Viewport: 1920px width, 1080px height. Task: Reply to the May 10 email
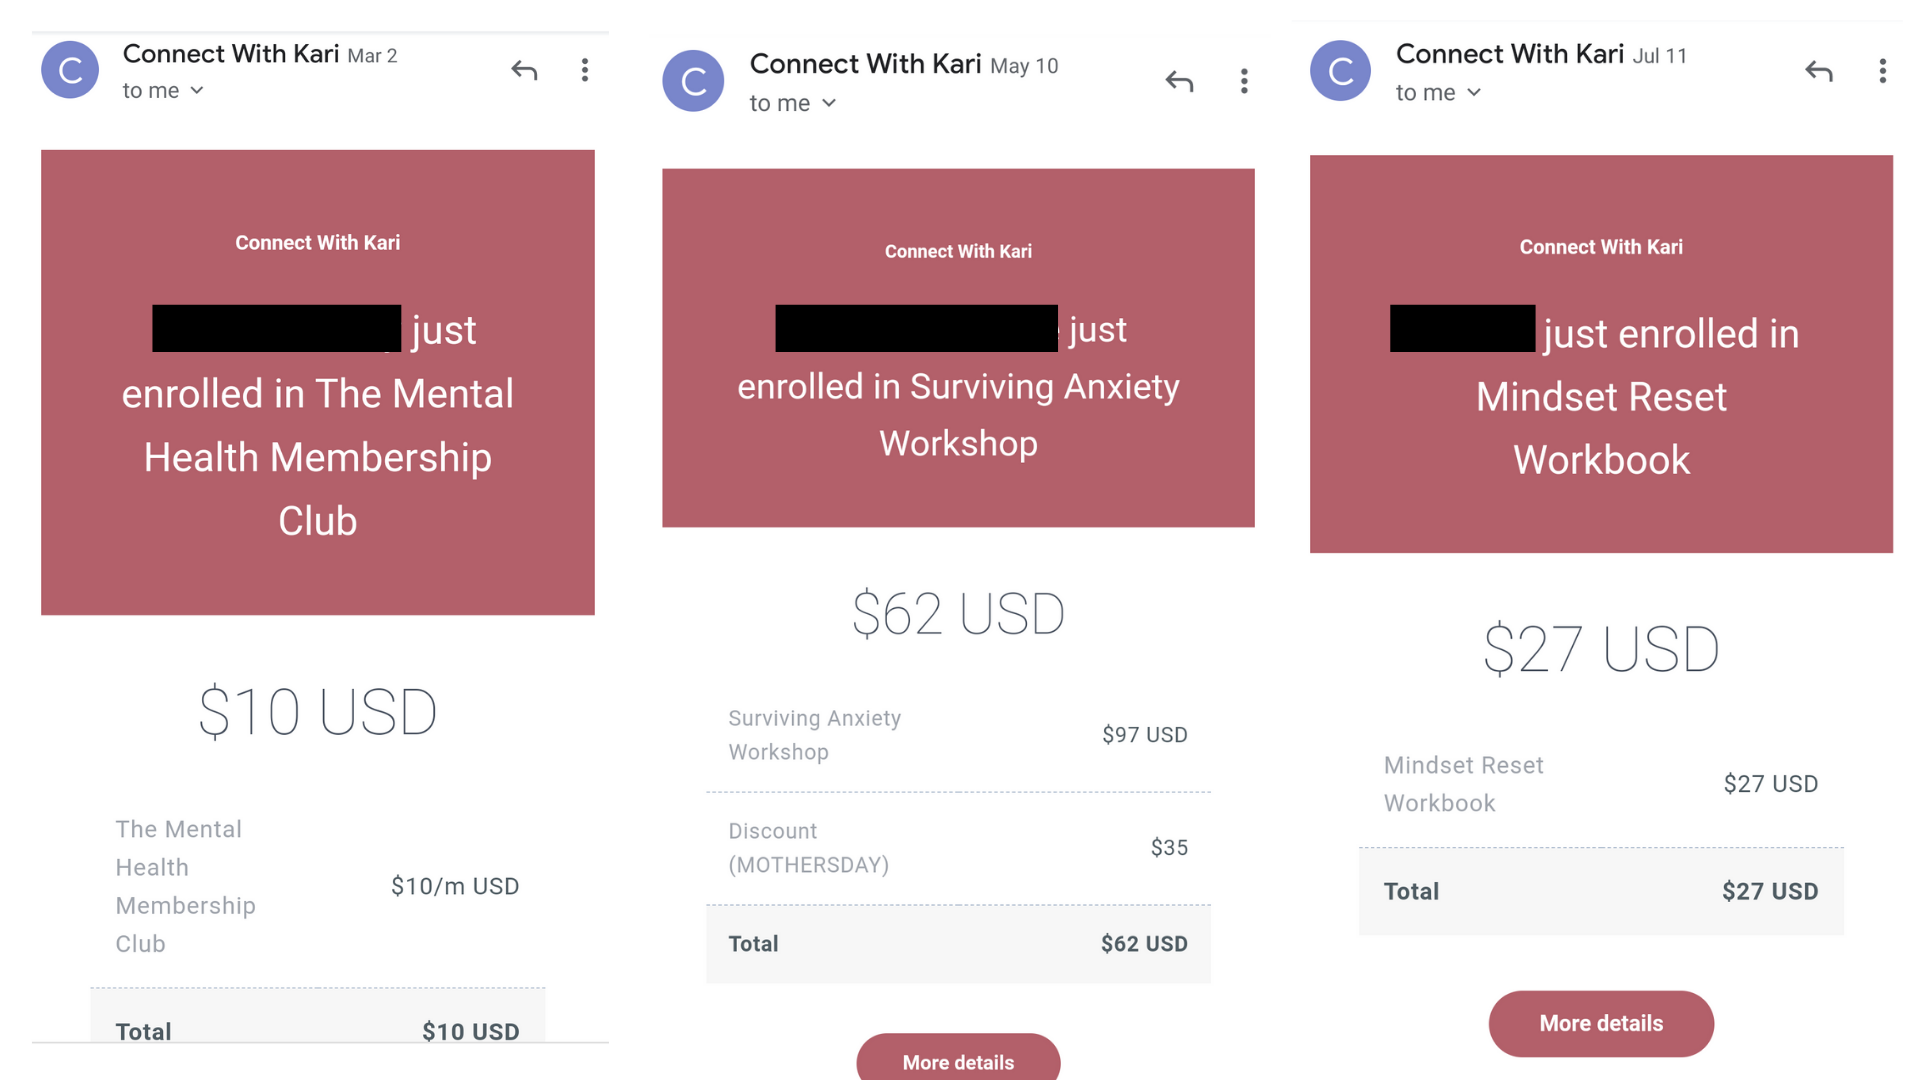1179,81
